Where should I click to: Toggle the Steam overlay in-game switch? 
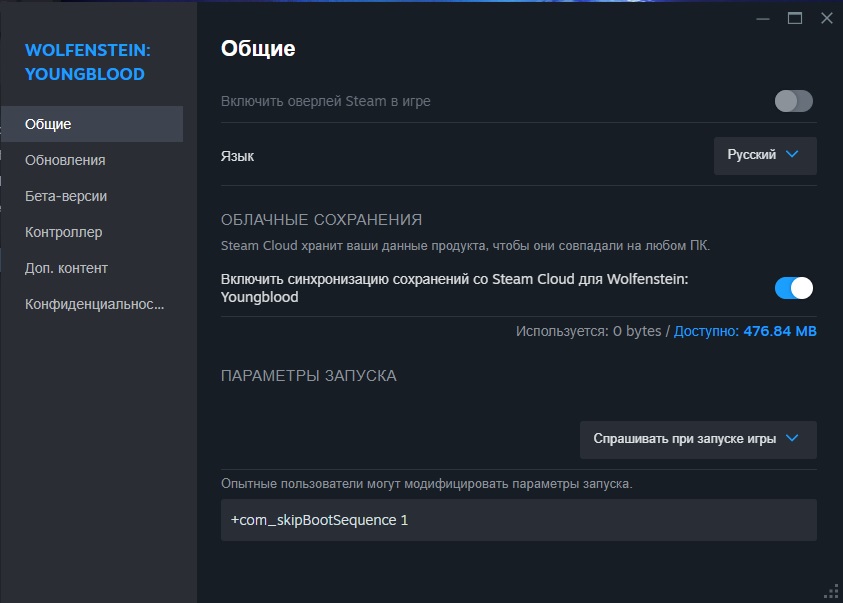pyautogui.click(x=794, y=101)
